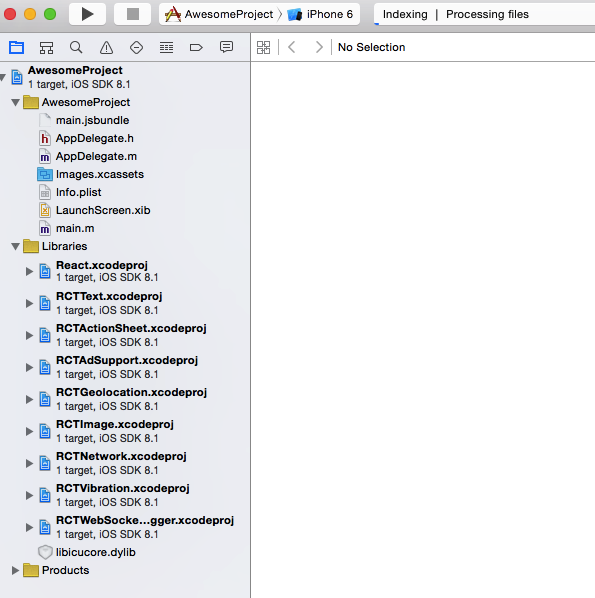Select the RCTVibration.xcodeproj name
This screenshot has width=595, height=598.
pyautogui.click(x=122, y=489)
